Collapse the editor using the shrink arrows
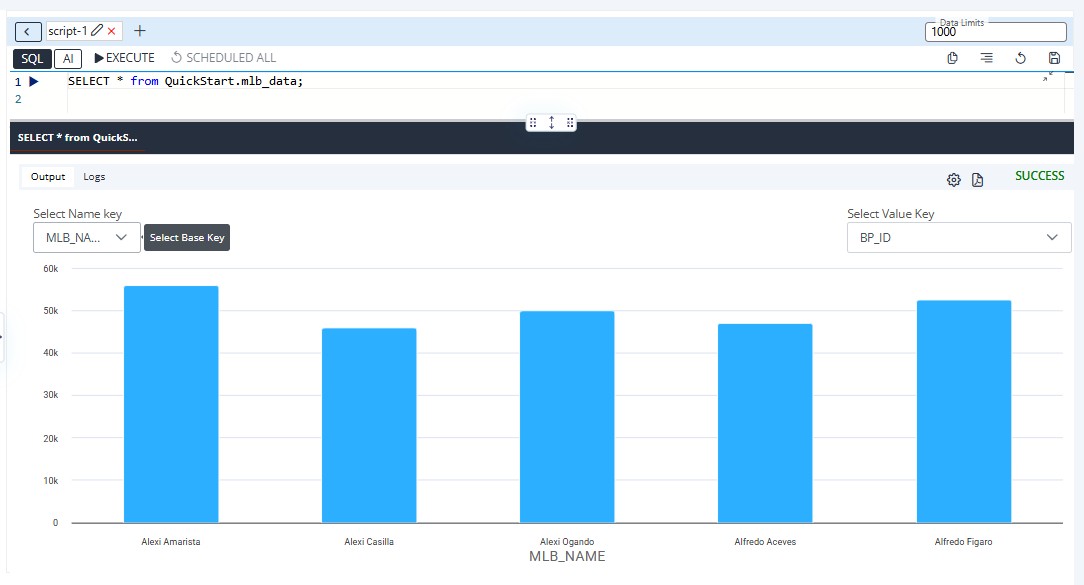This screenshot has width=1084, height=585. (x=1048, y=77)
